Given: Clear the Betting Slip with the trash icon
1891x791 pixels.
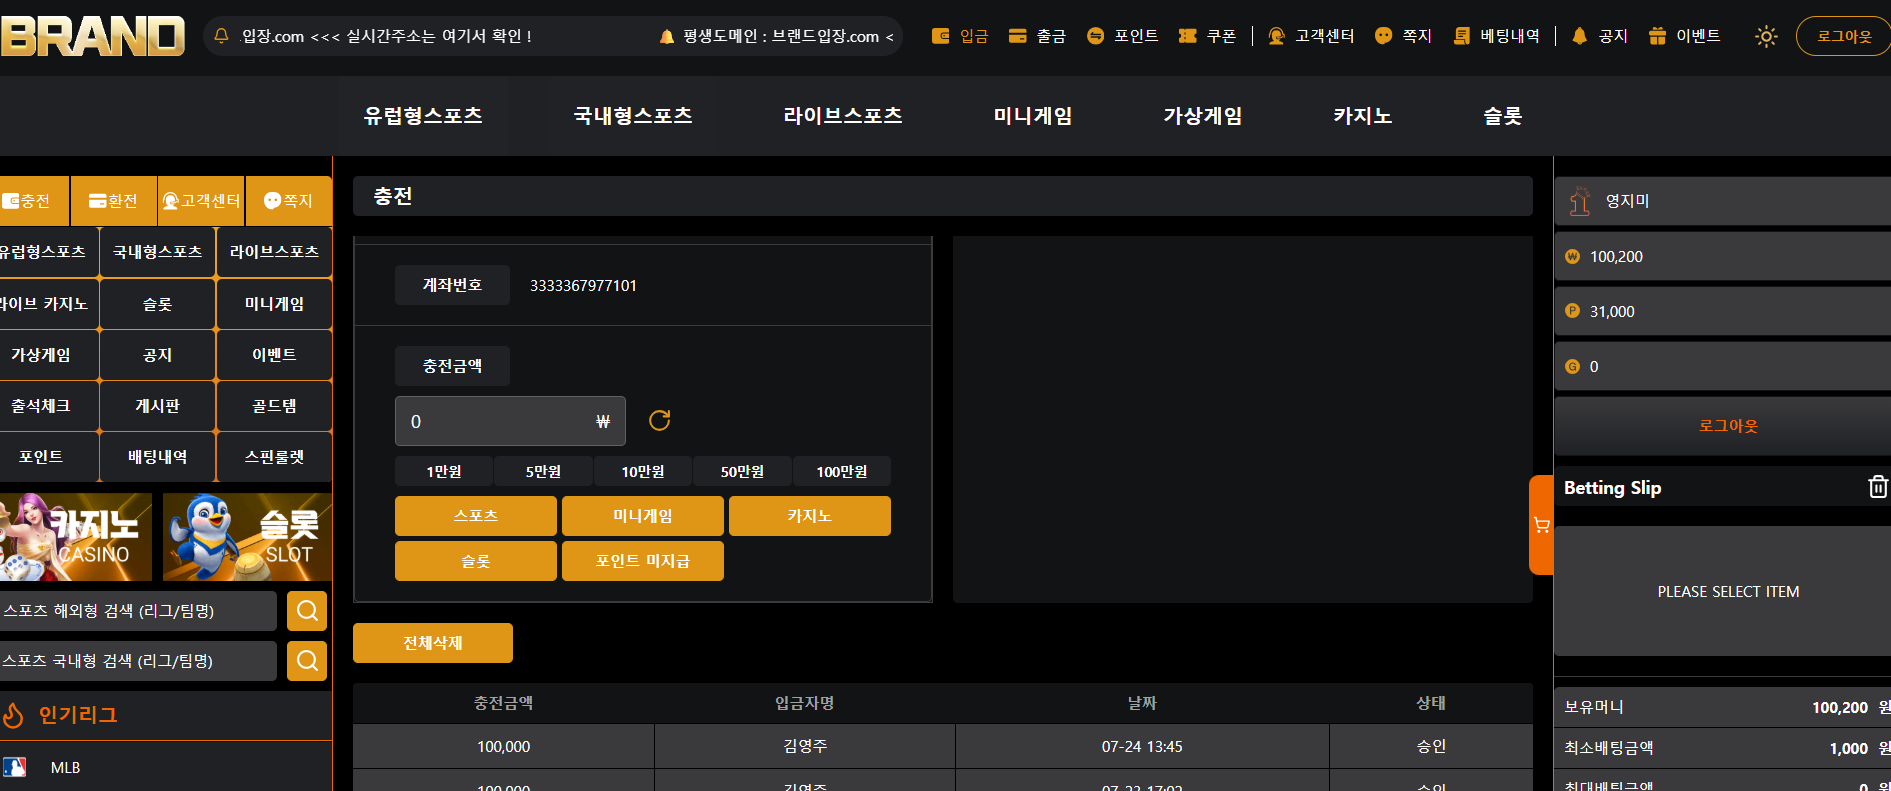Looking at the screenshot, I should pos(1877,487).
